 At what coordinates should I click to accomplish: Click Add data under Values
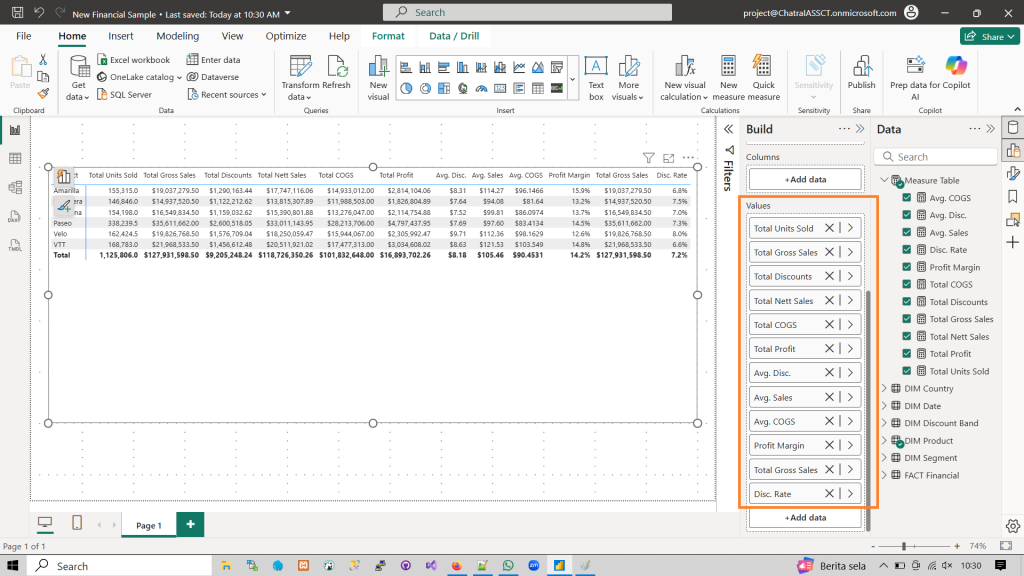tap(805, 517)
